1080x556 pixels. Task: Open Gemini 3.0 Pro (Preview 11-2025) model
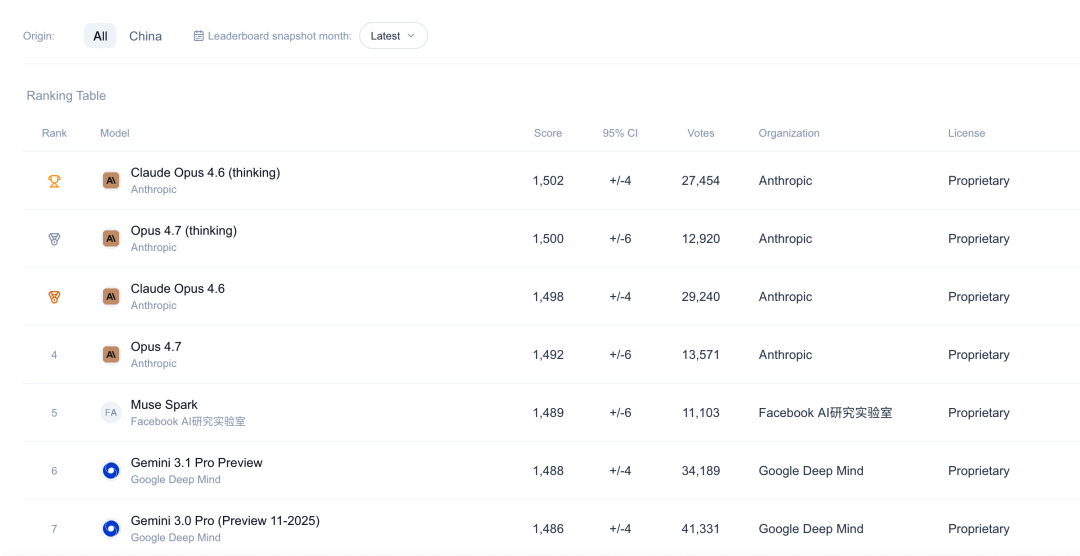click(225, 521)
